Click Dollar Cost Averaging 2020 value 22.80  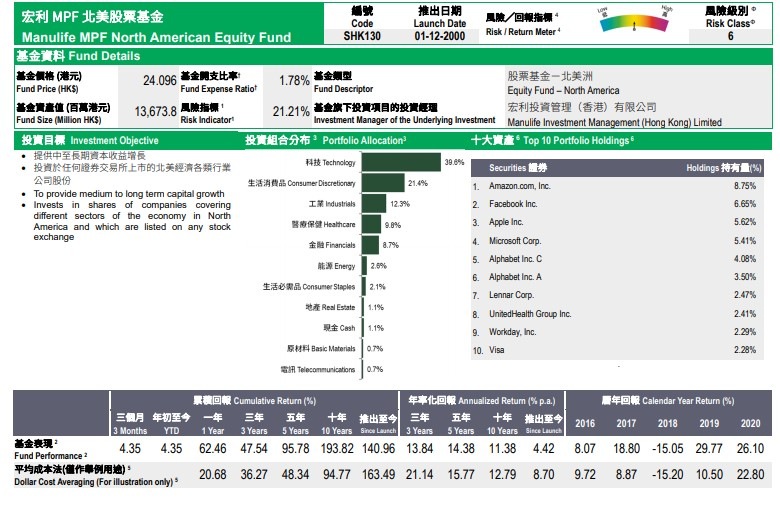click(x=750, y=475)
